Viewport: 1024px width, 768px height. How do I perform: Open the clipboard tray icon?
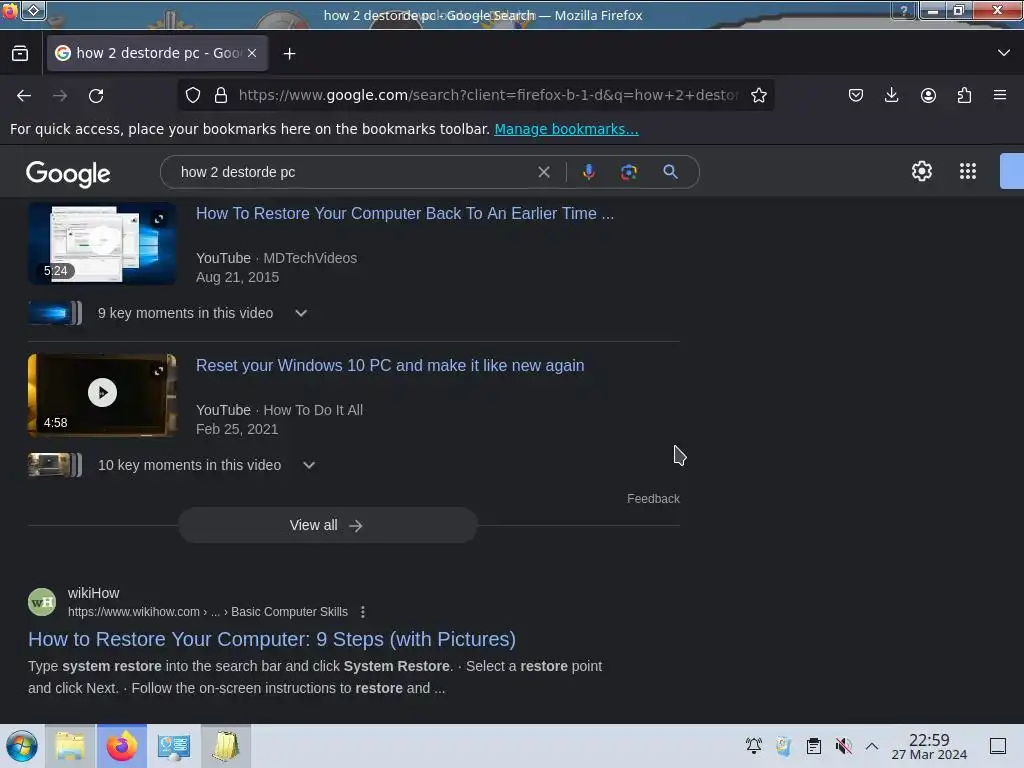(814, 746)
